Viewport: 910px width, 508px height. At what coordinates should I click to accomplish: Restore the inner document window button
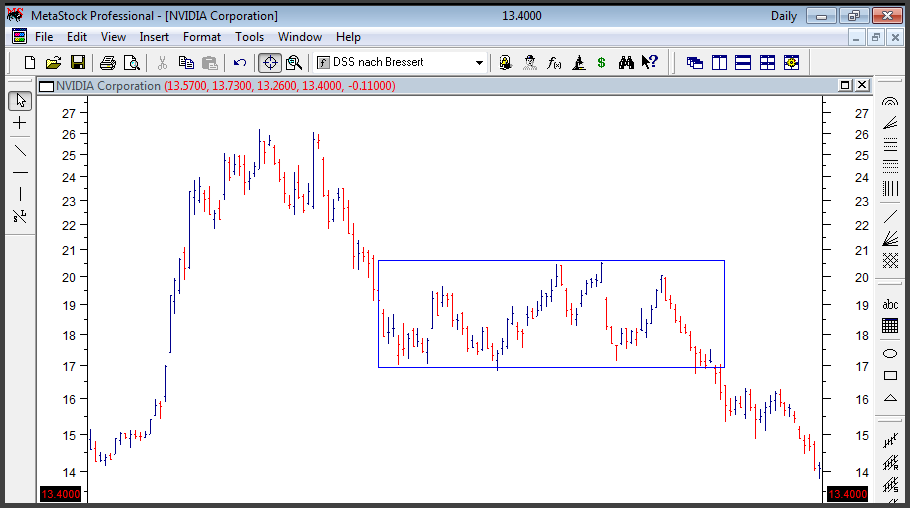pyautogui.click(x=875, y=38)
